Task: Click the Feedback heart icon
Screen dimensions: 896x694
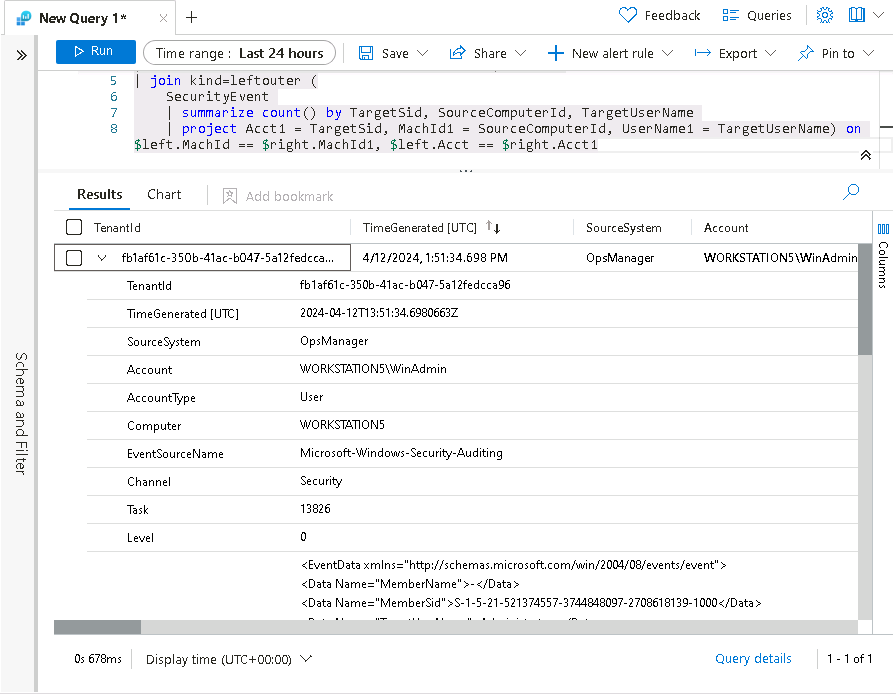Action: 627,15
